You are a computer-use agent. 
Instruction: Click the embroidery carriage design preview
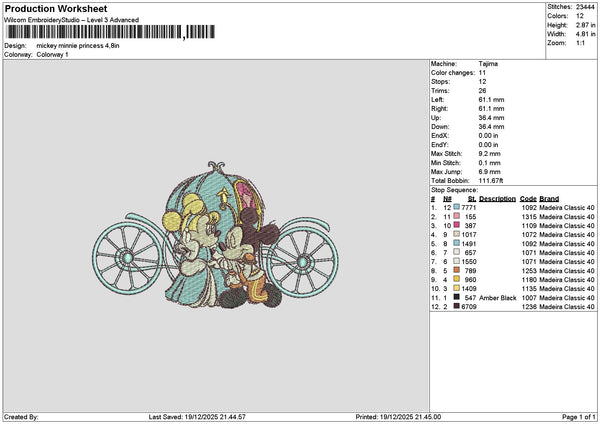tap(215, 235)
